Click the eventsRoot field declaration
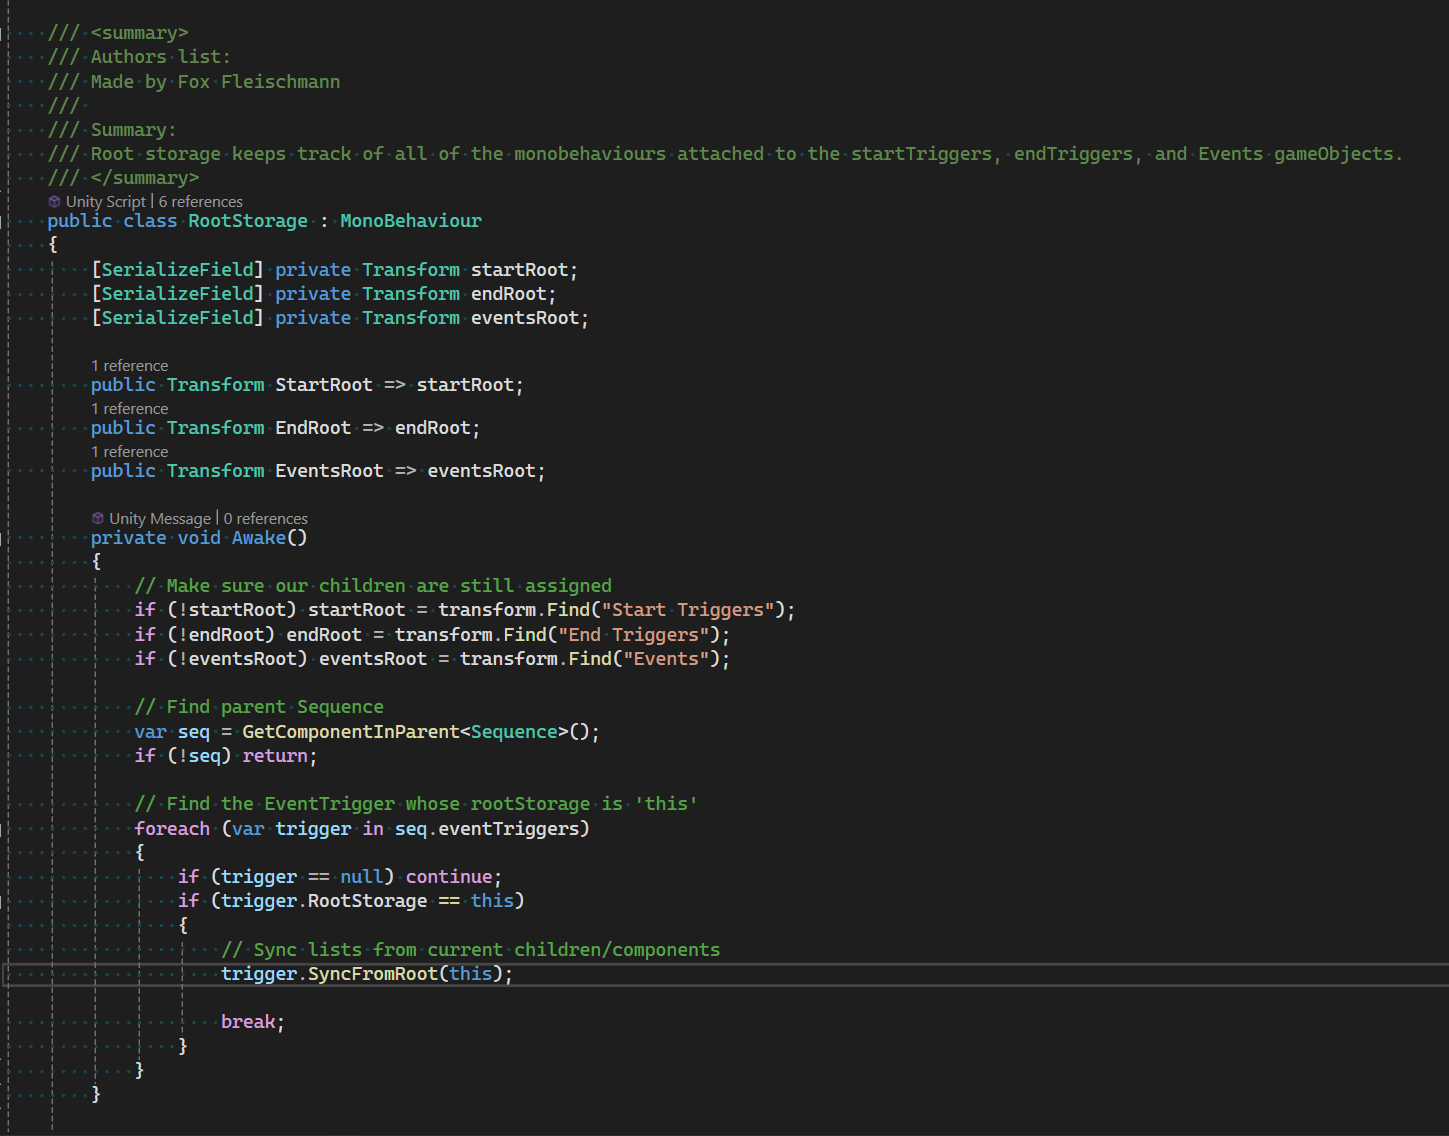This screenshot has width=1449, height=1136. [524, 317]
